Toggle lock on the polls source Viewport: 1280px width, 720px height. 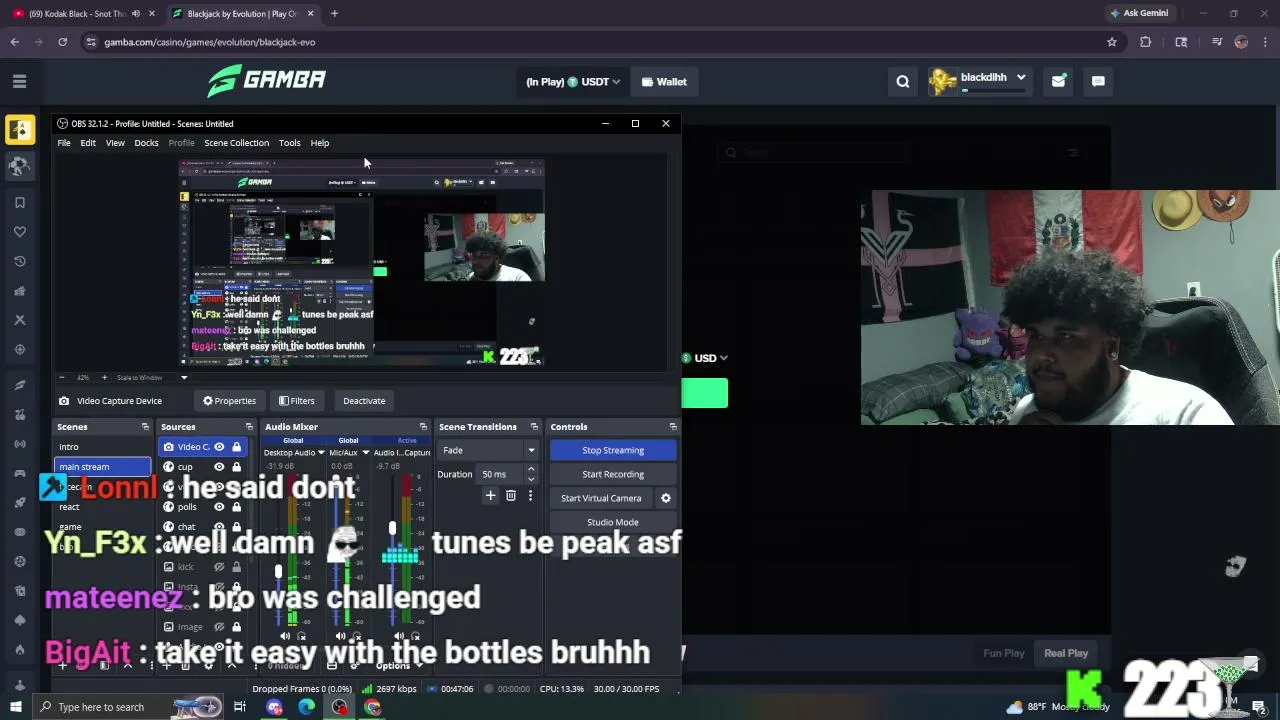click(x=236, y=507)
